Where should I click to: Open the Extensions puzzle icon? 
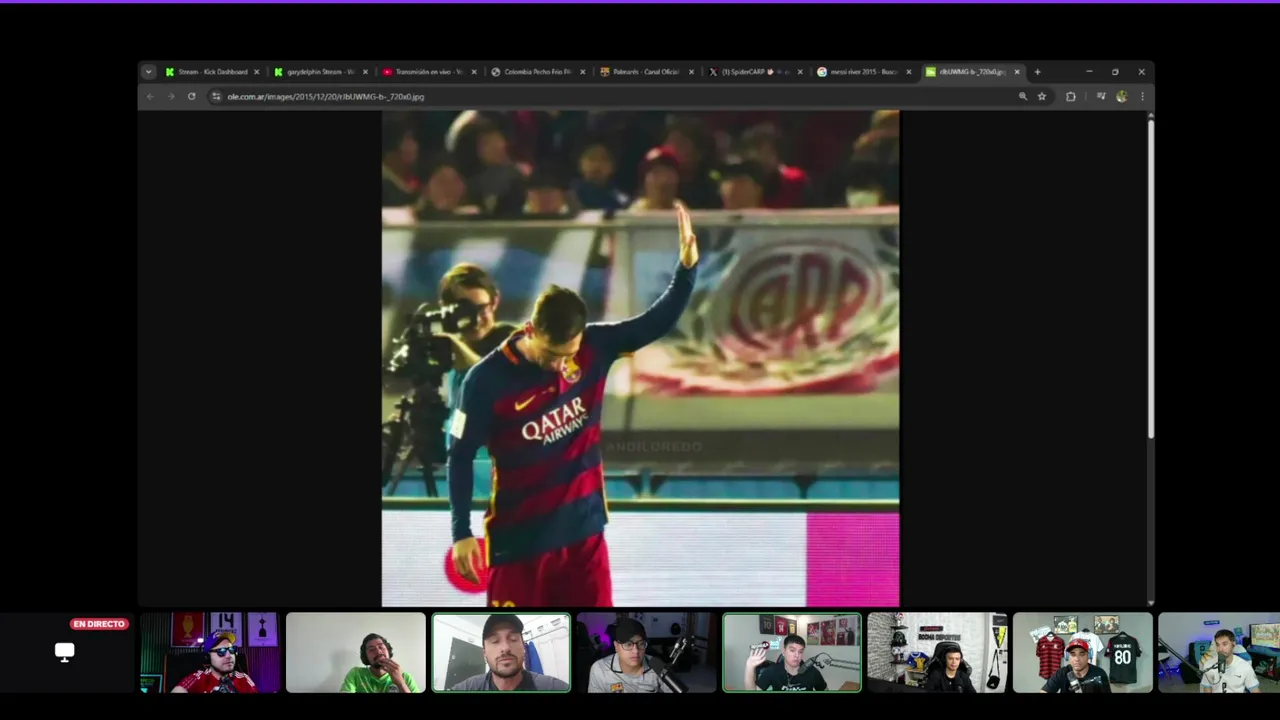[x=1070, y=97]
